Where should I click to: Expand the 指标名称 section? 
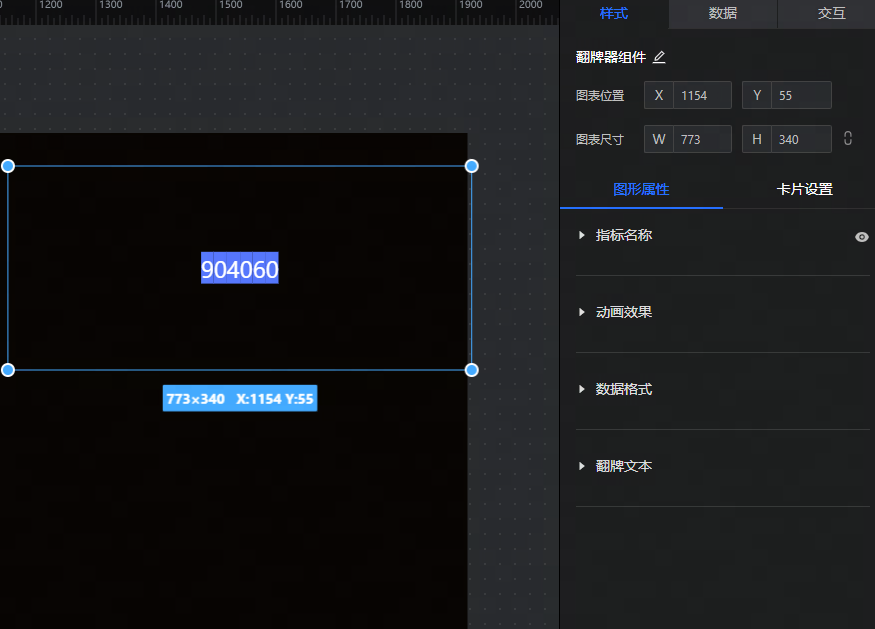tap(623, 236)
